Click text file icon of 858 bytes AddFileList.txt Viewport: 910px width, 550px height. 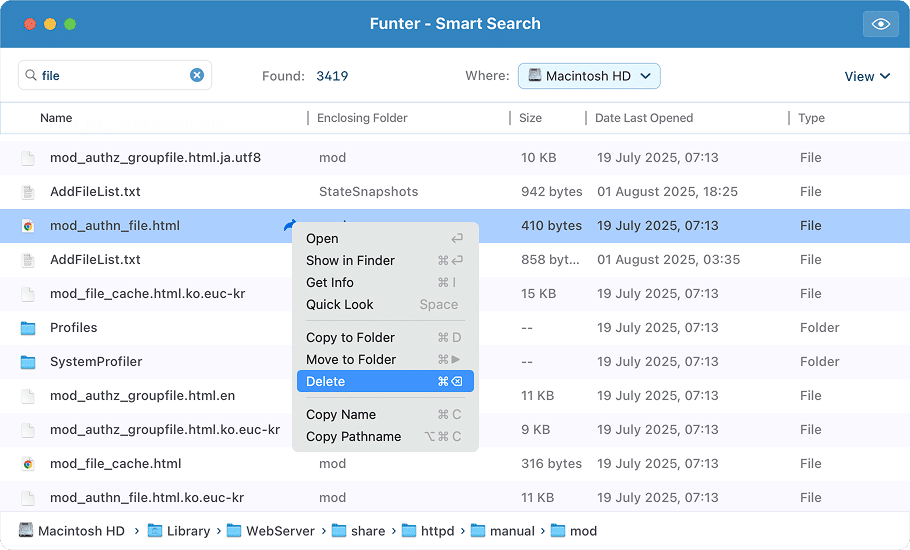[x=28, y=260]
